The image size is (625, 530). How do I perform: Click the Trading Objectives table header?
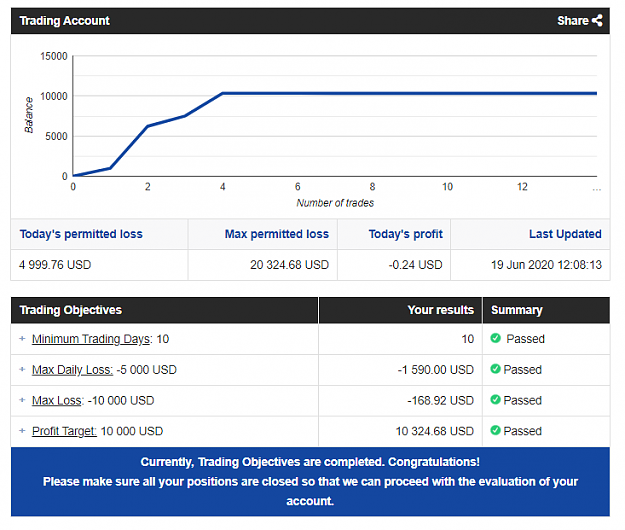click(71, 310)
